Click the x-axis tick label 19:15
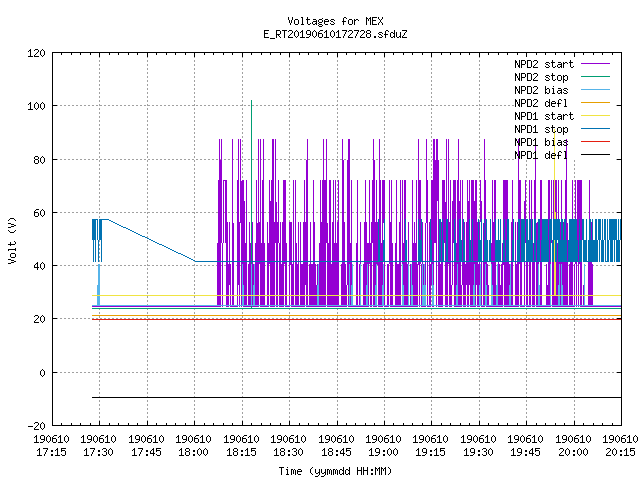The height and width of the screenshot is (480, 640). point(431,452)
